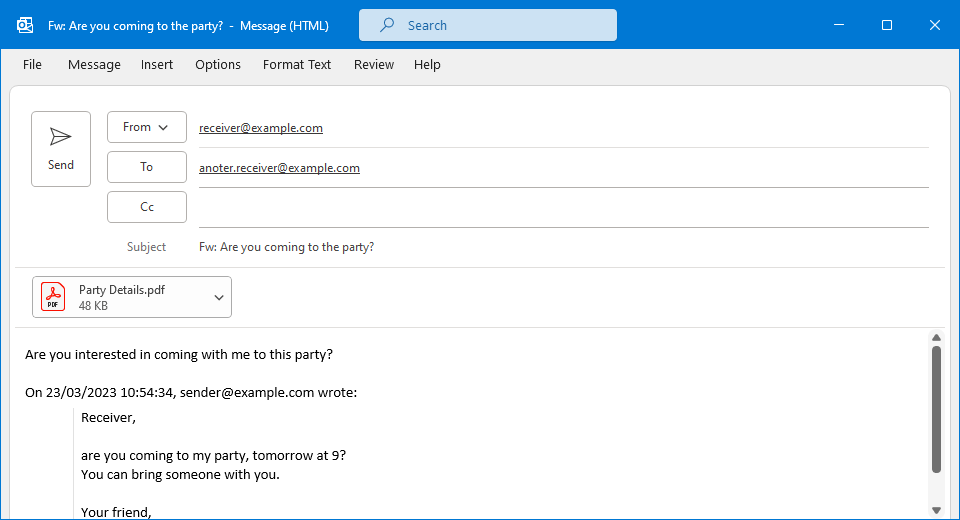Click the message body scrollbar thumb
This screenshot has height=520, width=960.
[936, 408]
